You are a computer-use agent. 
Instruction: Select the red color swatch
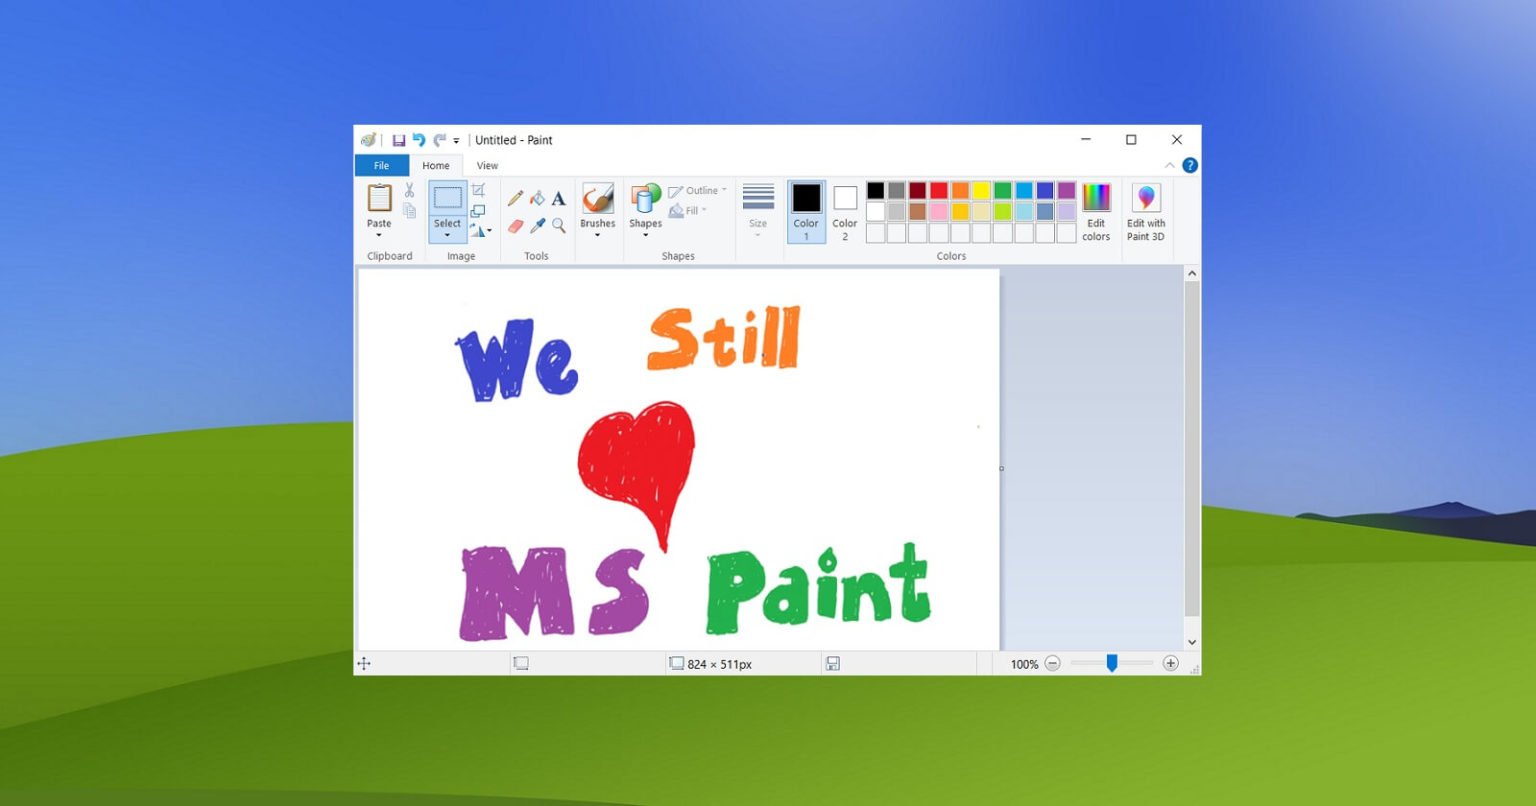pos(938,190)
